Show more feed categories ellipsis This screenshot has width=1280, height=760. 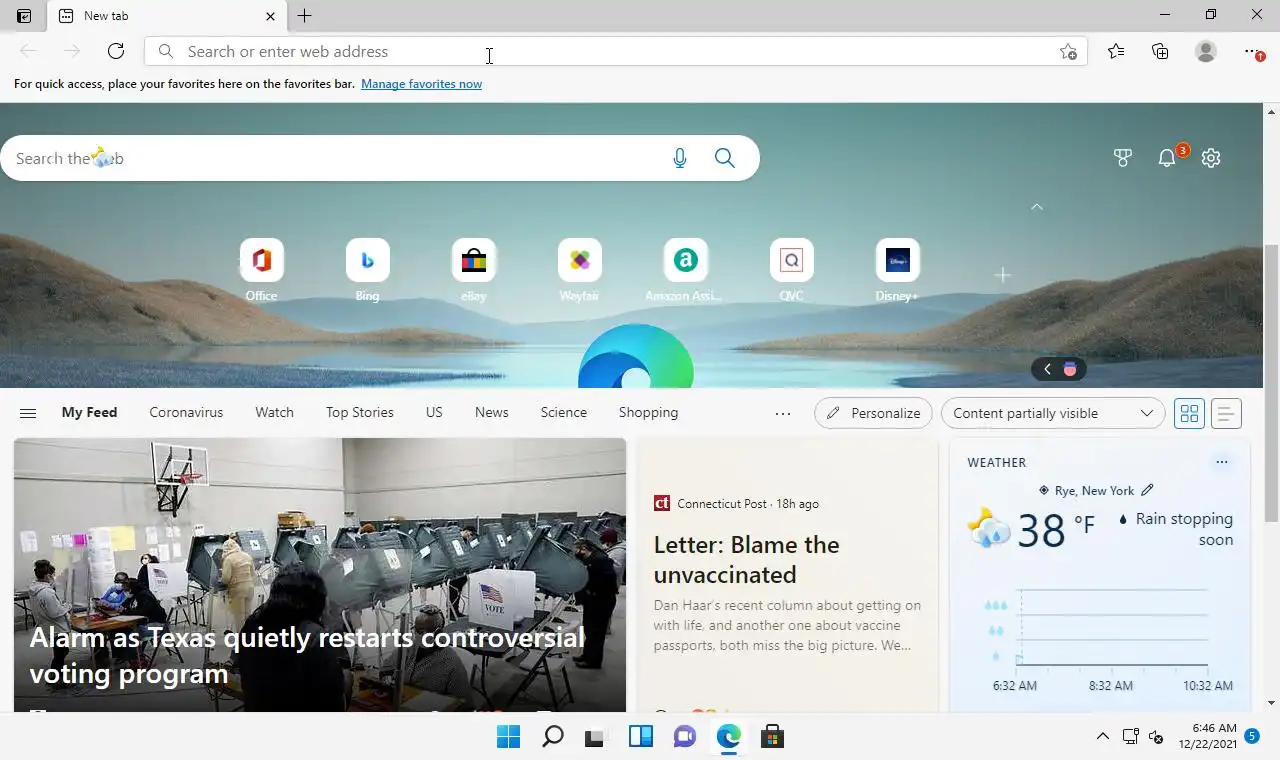click(783, 413)
